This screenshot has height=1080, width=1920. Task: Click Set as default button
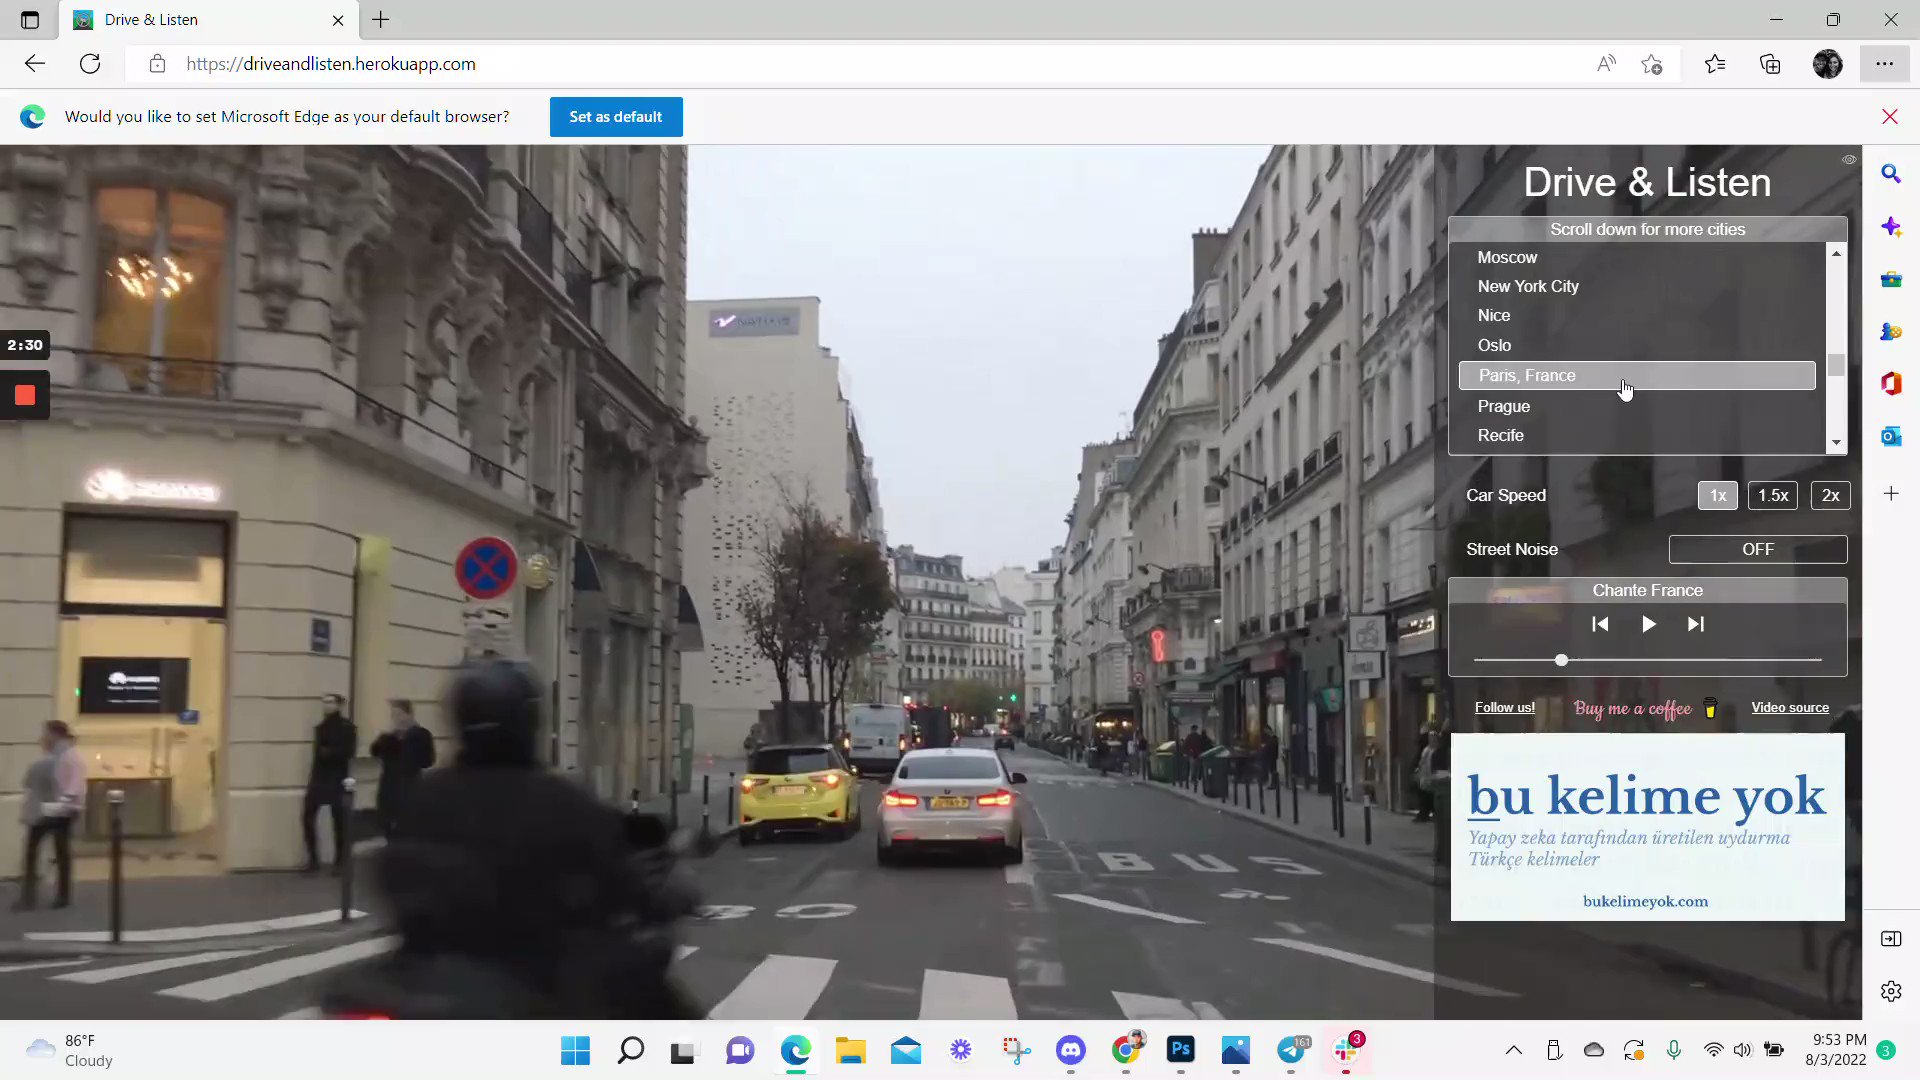(616, 117)
